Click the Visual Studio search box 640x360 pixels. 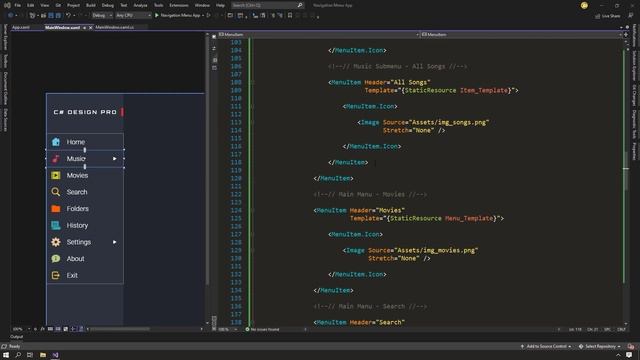point(267,5)
